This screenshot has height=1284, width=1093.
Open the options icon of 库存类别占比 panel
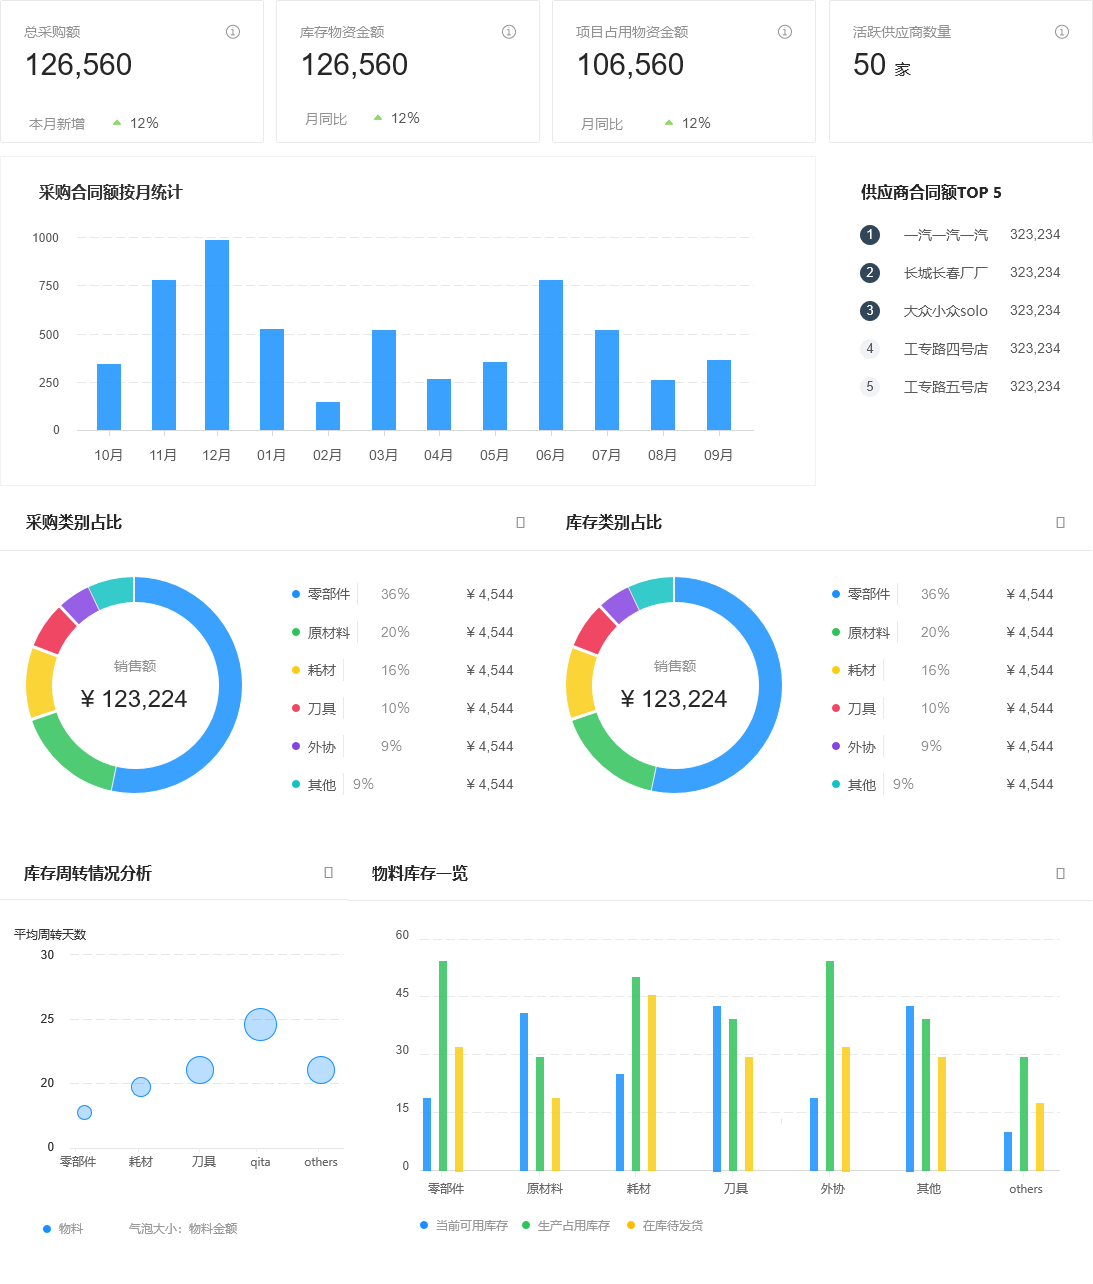(1060, 522)
